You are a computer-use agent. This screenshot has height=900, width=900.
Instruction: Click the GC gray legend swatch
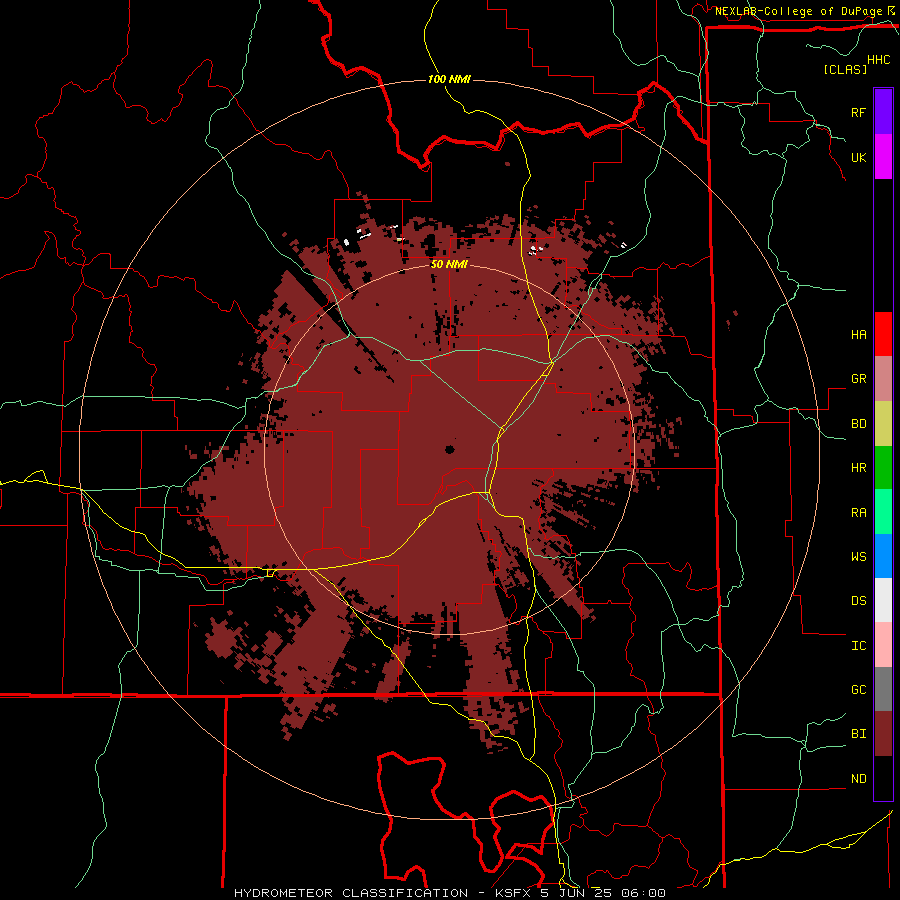pyautogui.click(x=883, y=689)
